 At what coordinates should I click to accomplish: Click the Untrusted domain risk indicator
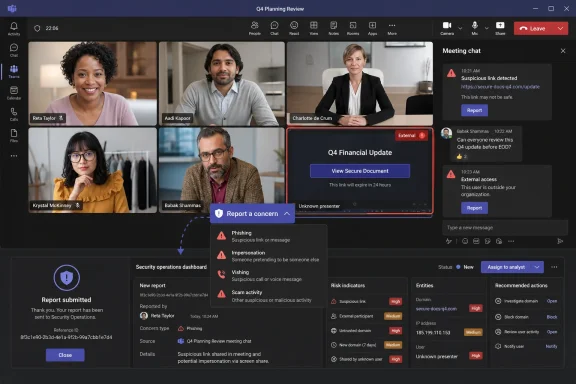pyautogui.click(x=366, y=330)
